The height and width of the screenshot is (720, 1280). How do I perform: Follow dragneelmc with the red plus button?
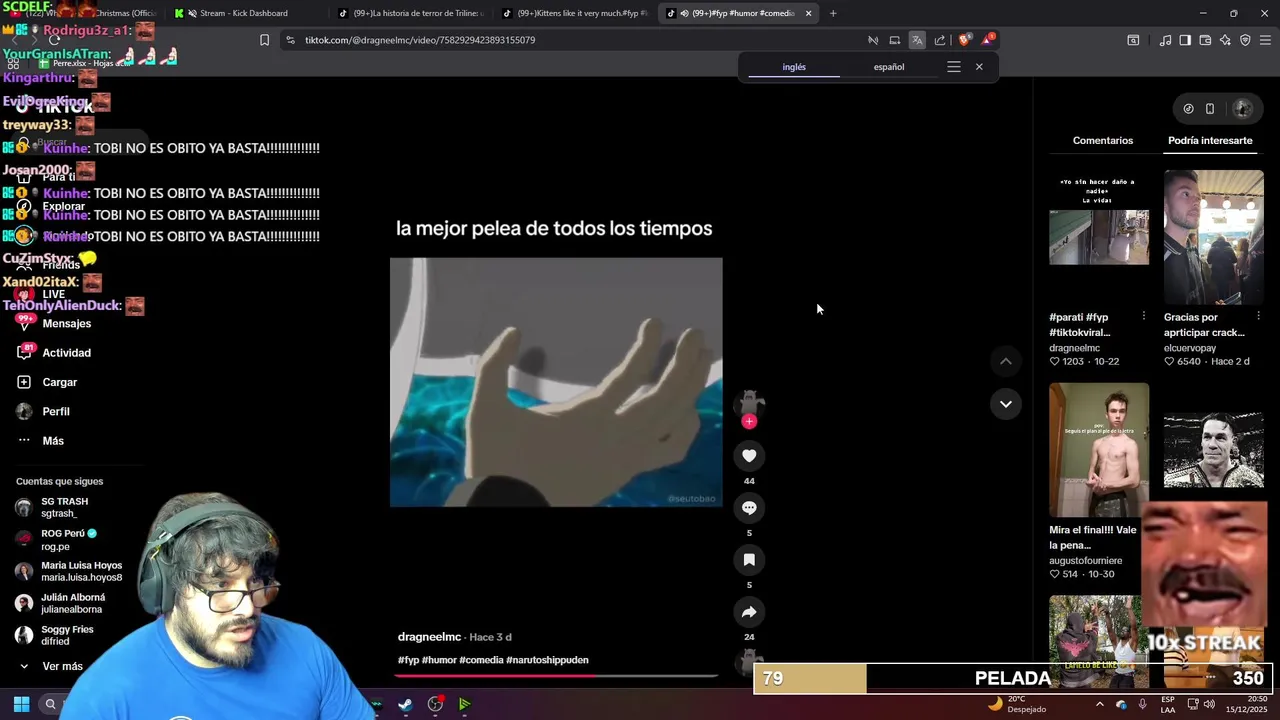coord(749,421)
